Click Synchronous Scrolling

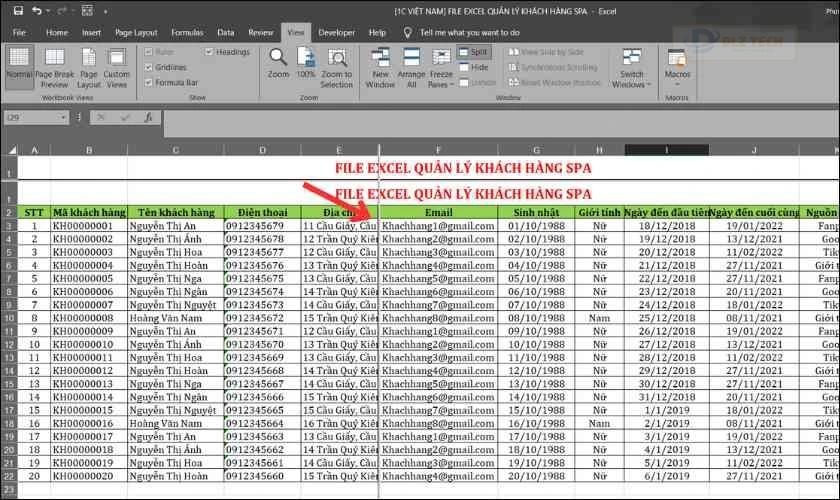[553, 68]
